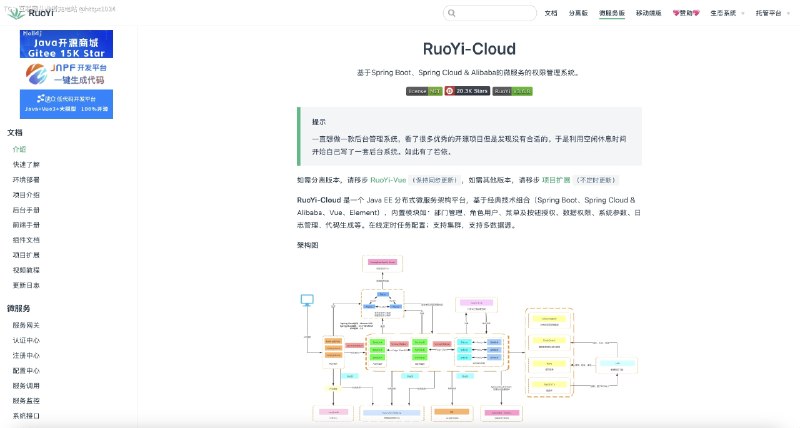This screenshot has height=428, width=800.
Task: Click the 20.3K Stars Gitee badge
Action: [467, 91]
